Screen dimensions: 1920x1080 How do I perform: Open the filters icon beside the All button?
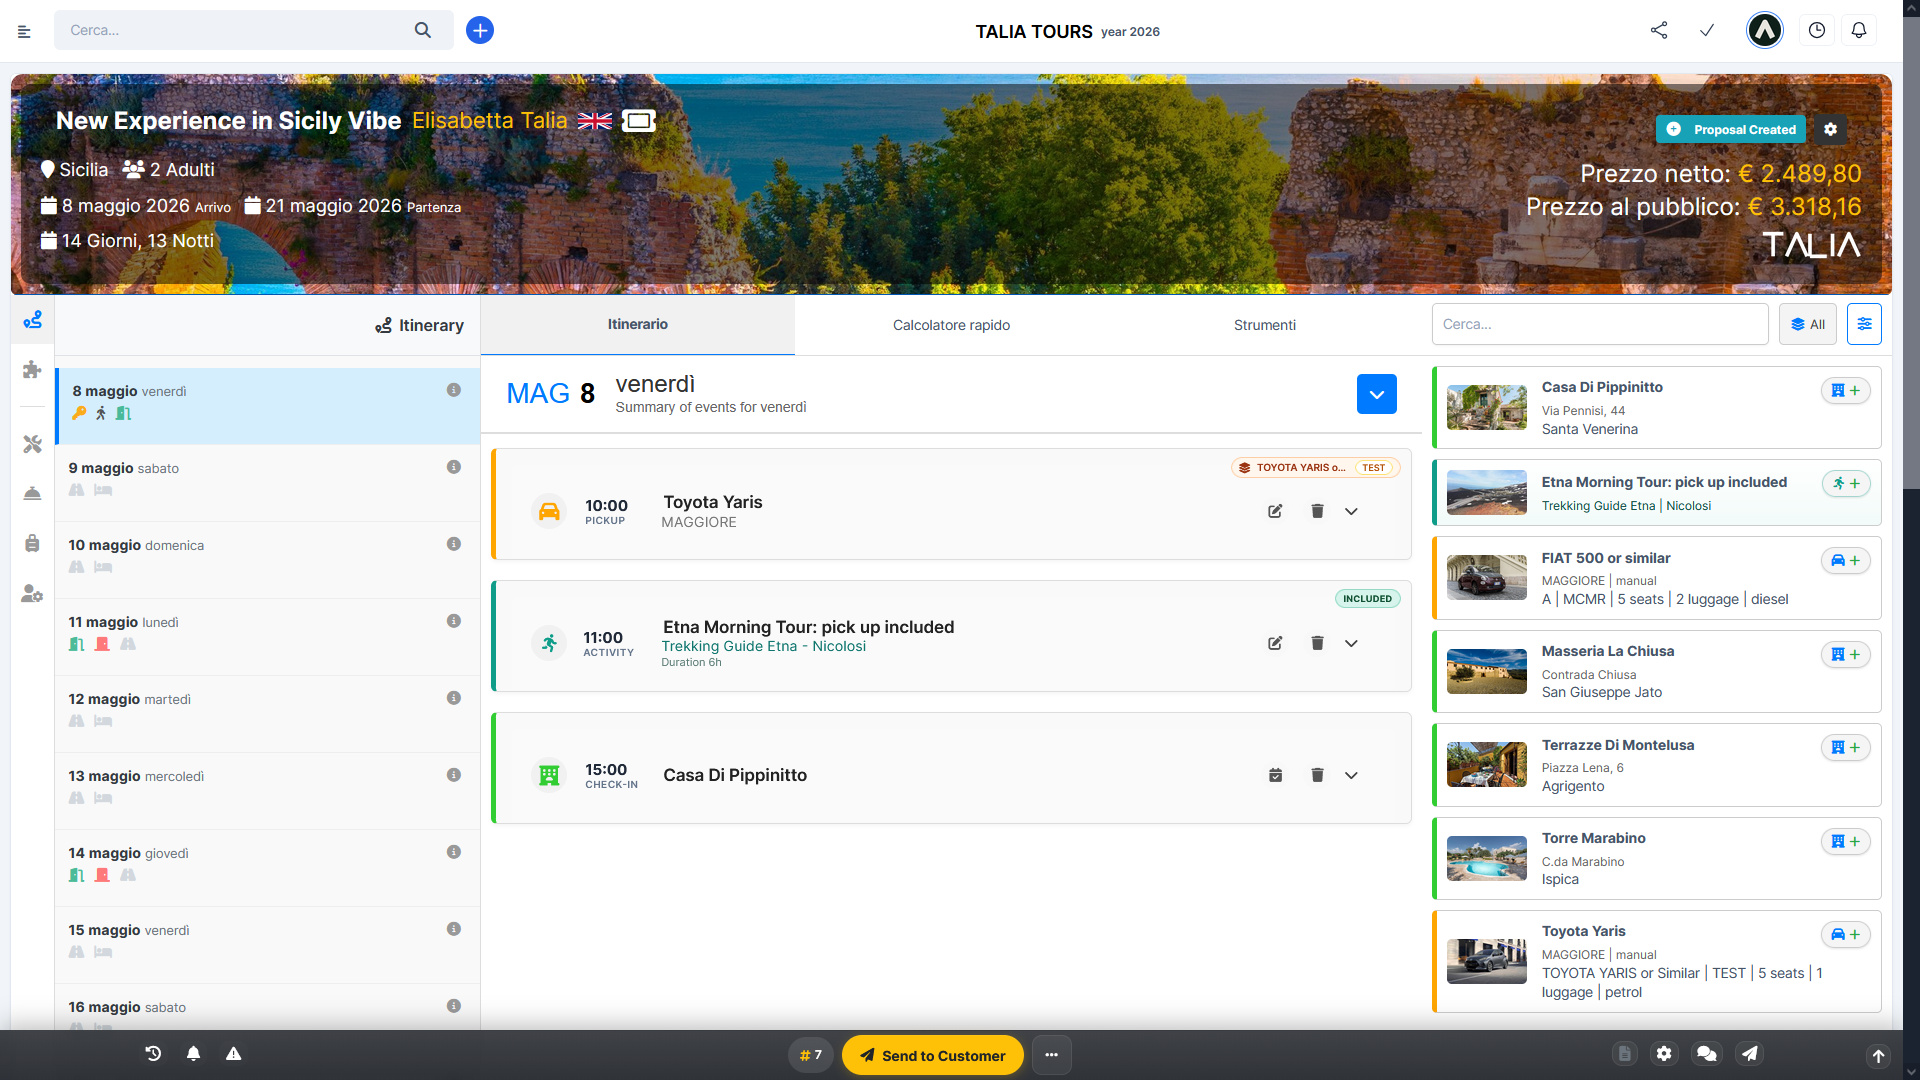[1864, 324]
